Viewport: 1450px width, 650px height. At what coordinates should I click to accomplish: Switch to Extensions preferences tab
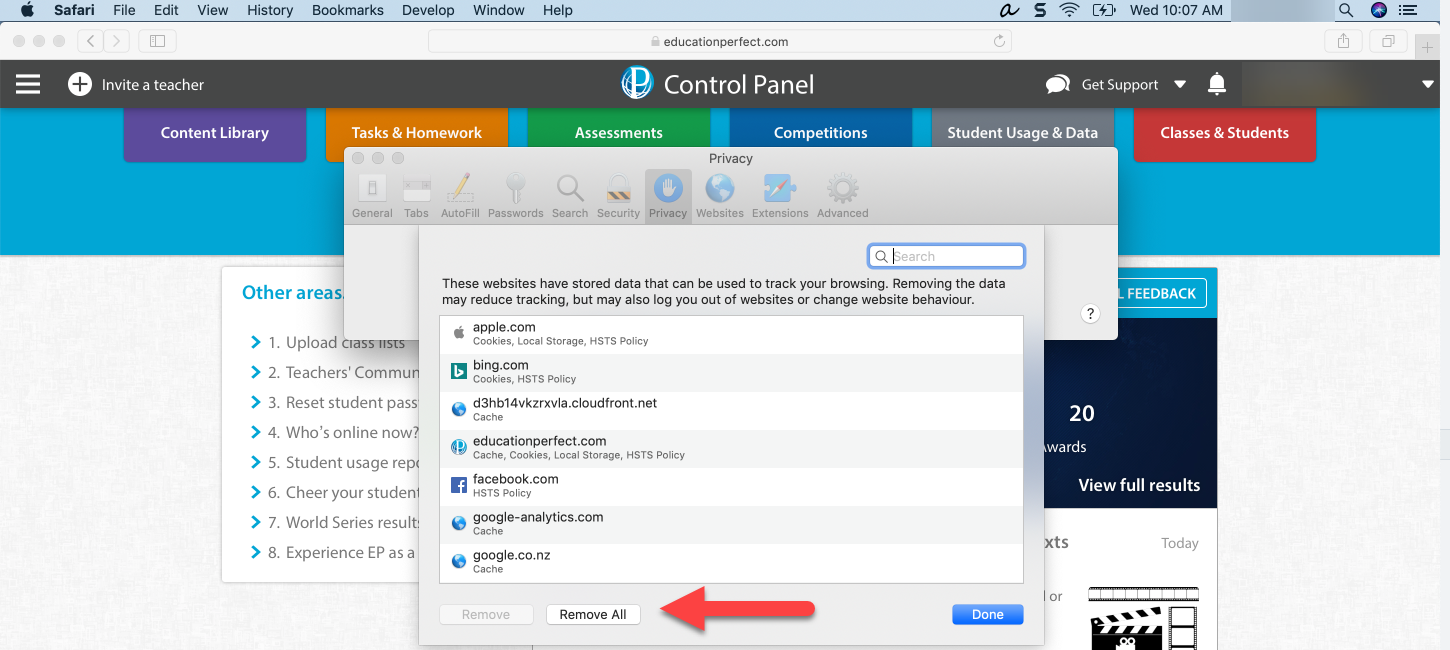(780, 196)
